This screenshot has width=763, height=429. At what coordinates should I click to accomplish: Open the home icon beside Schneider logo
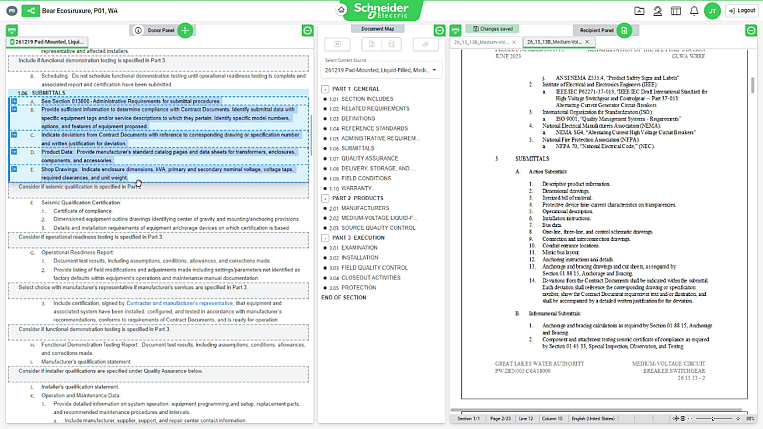342,10
